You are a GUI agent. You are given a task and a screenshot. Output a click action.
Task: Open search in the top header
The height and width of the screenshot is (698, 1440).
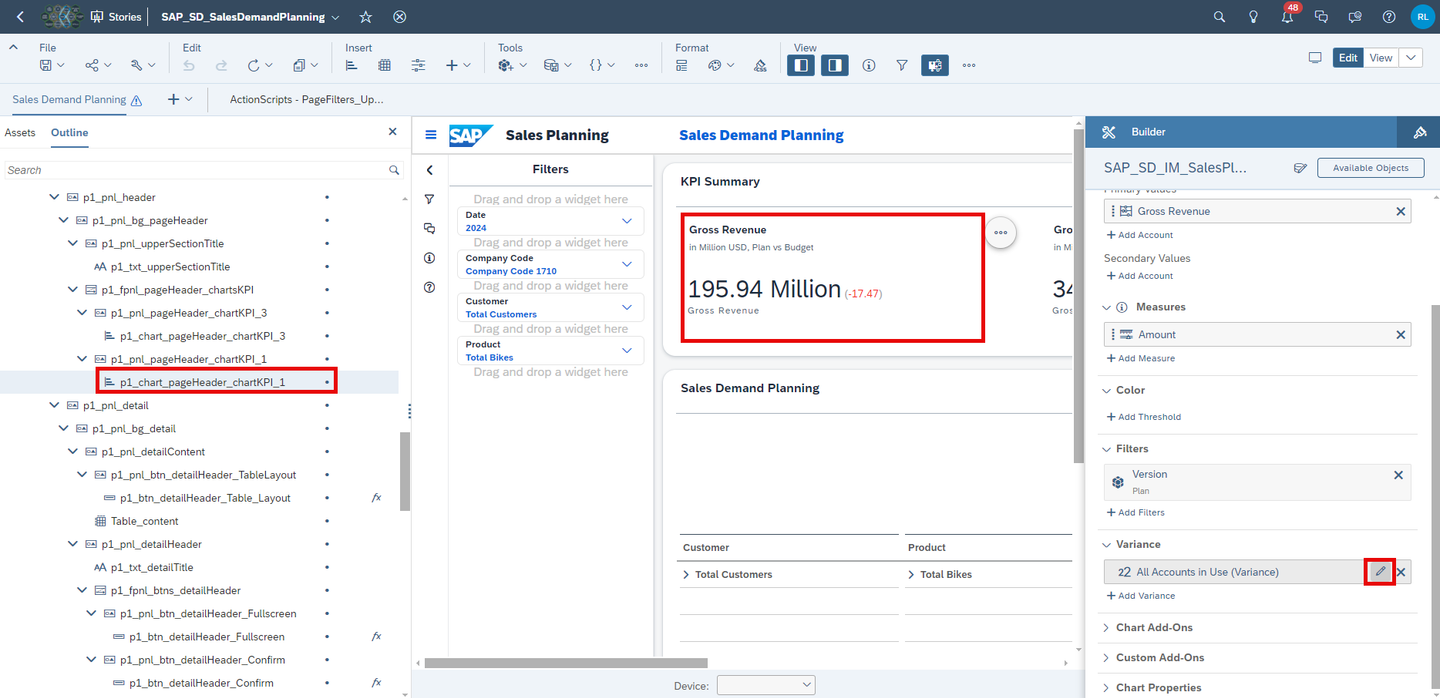point(1219,17)
